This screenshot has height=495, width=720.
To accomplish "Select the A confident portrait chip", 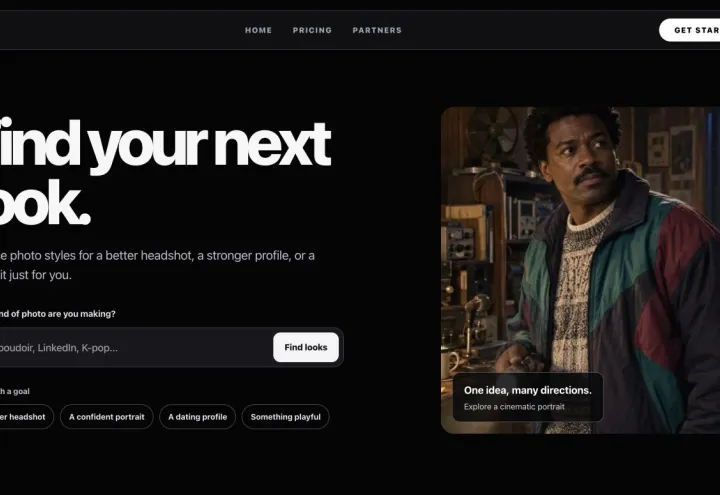I will pyautogui.click(x=107, y=417).
